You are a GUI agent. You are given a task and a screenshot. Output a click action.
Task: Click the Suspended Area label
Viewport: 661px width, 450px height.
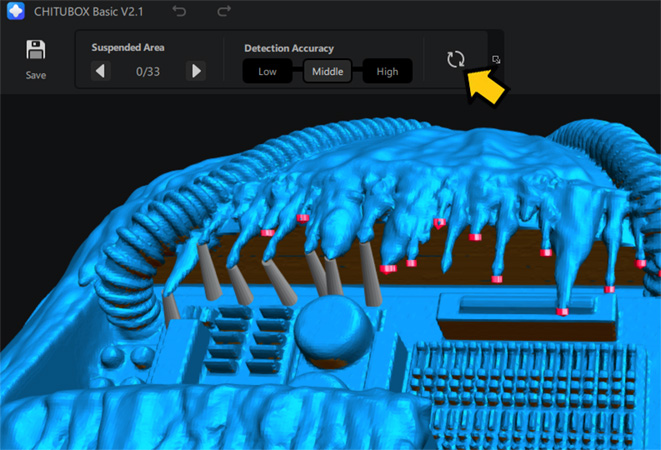(x=128, y=47)
